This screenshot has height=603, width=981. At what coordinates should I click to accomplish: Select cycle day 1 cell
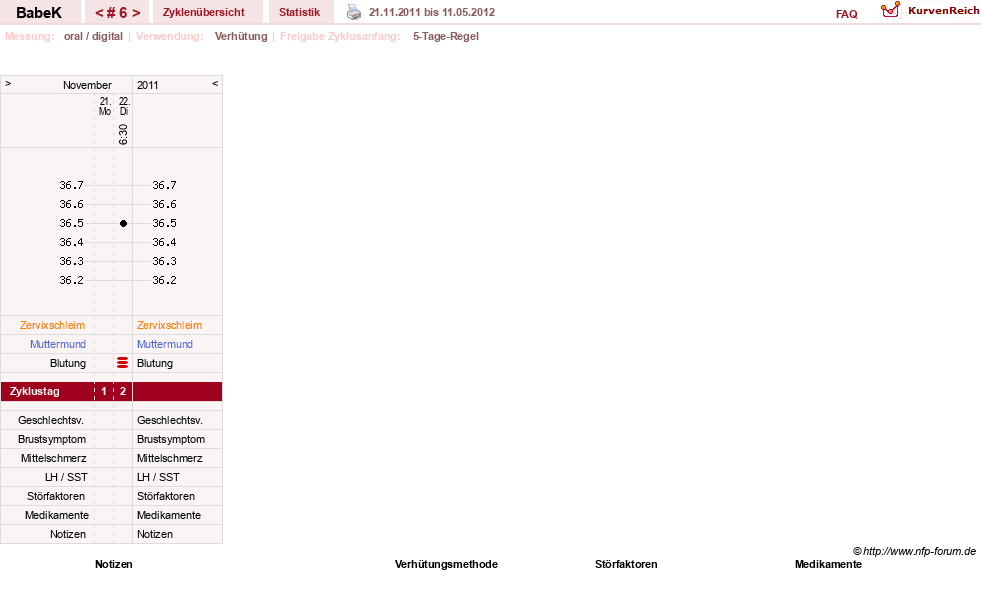(x=104, y=392)
